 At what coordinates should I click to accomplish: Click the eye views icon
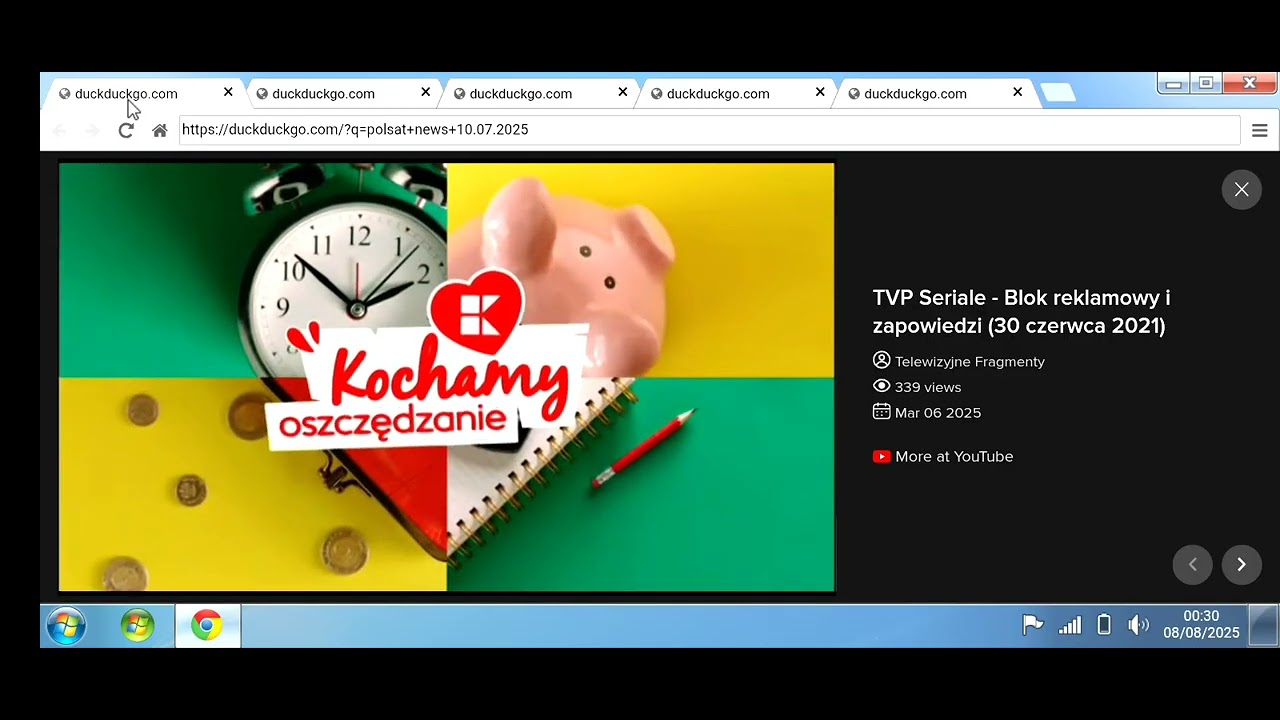coord(881,386)
